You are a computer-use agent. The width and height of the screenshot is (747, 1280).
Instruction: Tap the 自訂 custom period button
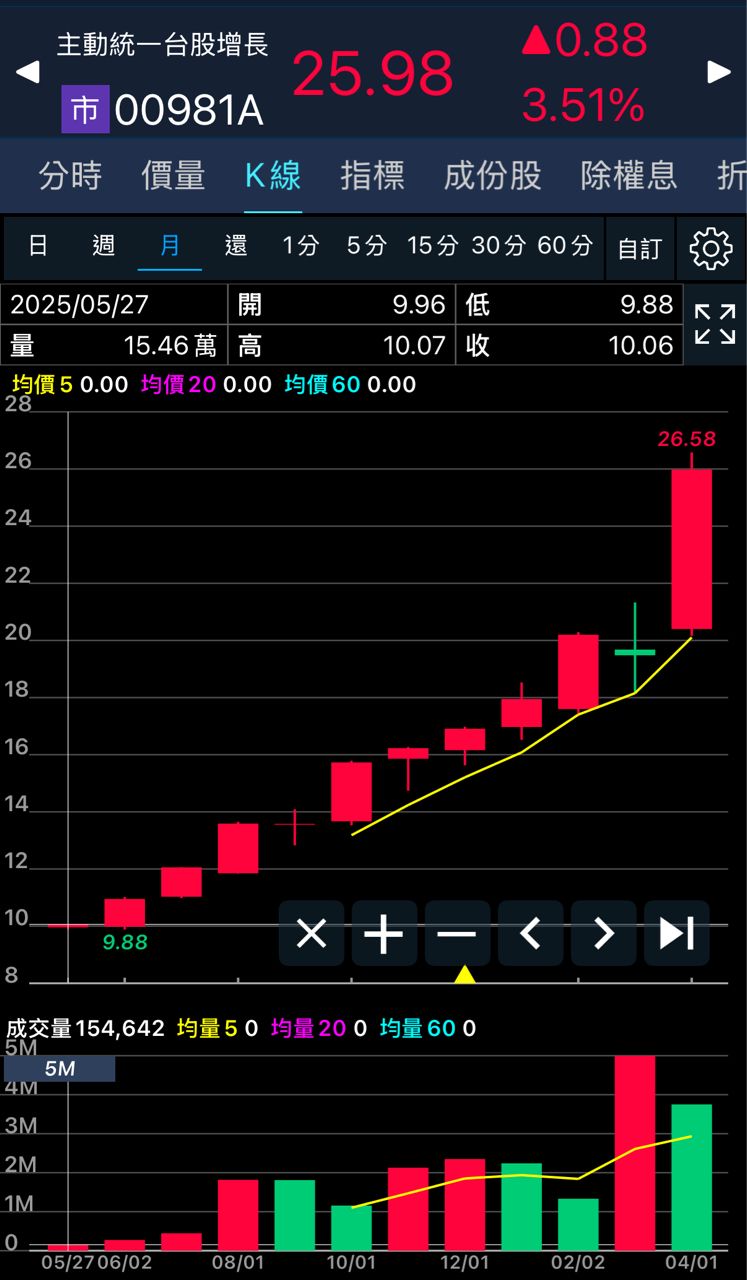640,248
